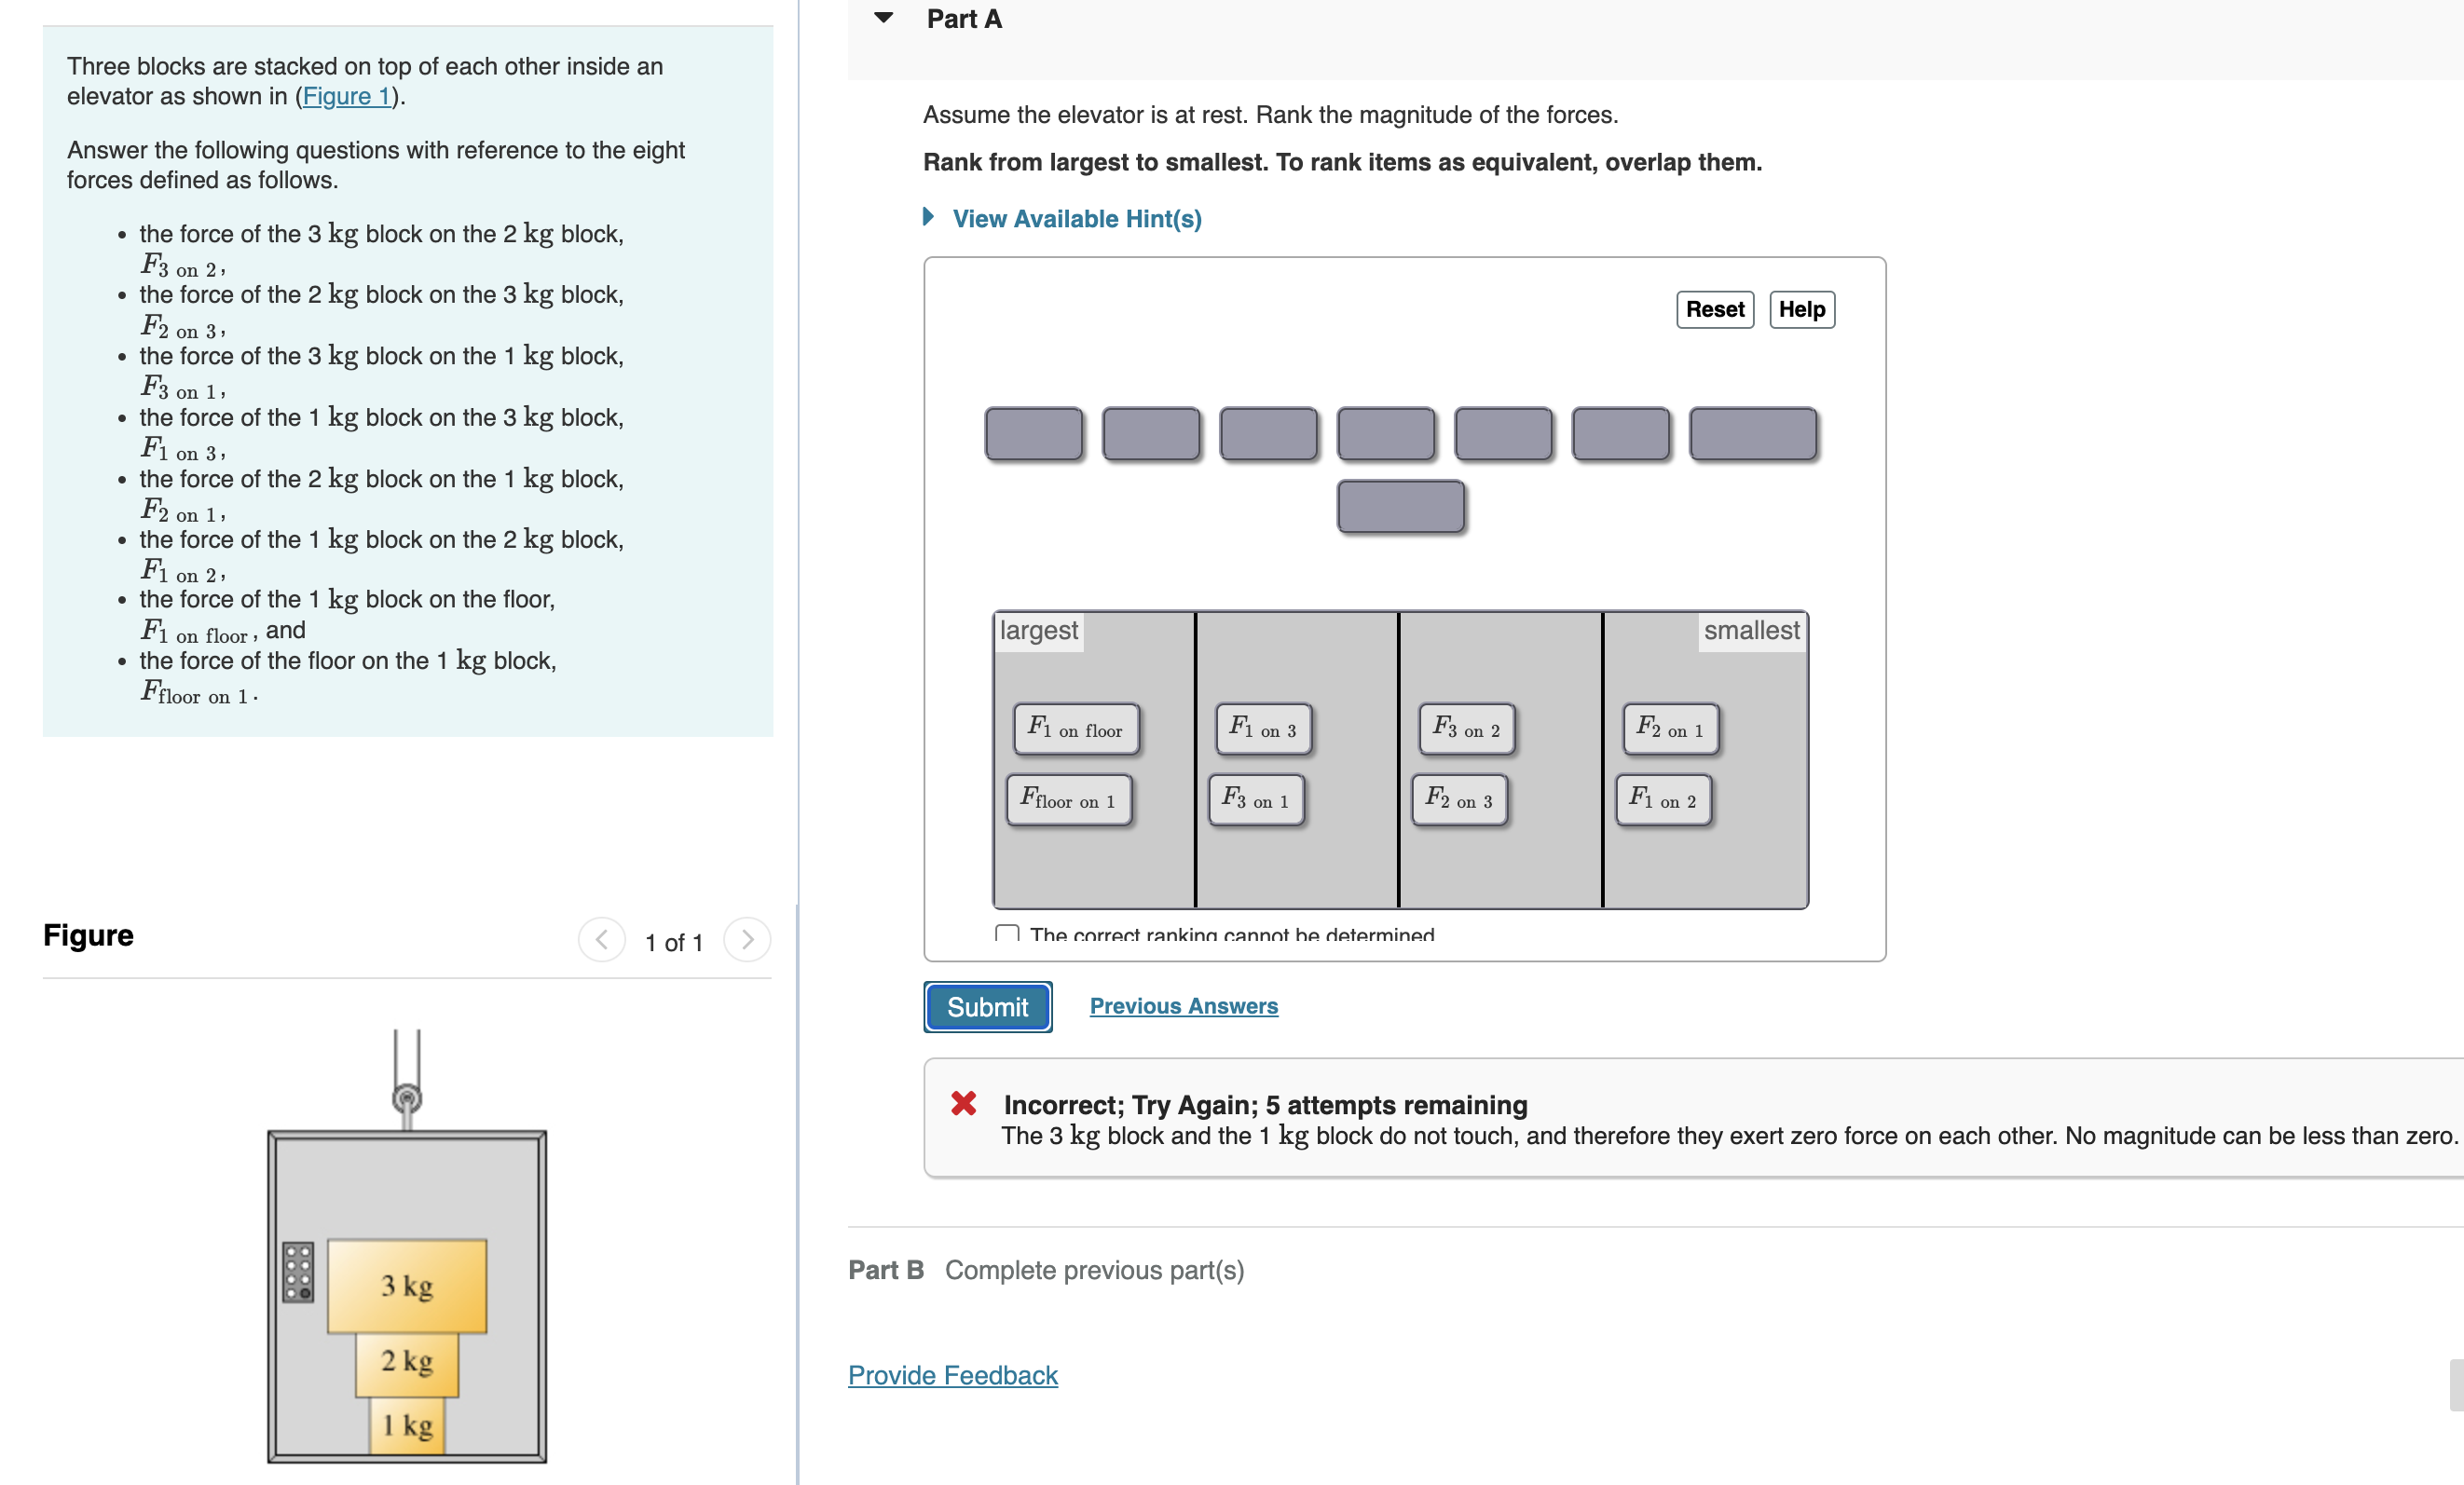This screenshot has height=1485, width=2464.
Task: Click the 3 kg block in figure
Action: tap(407, 1285)
